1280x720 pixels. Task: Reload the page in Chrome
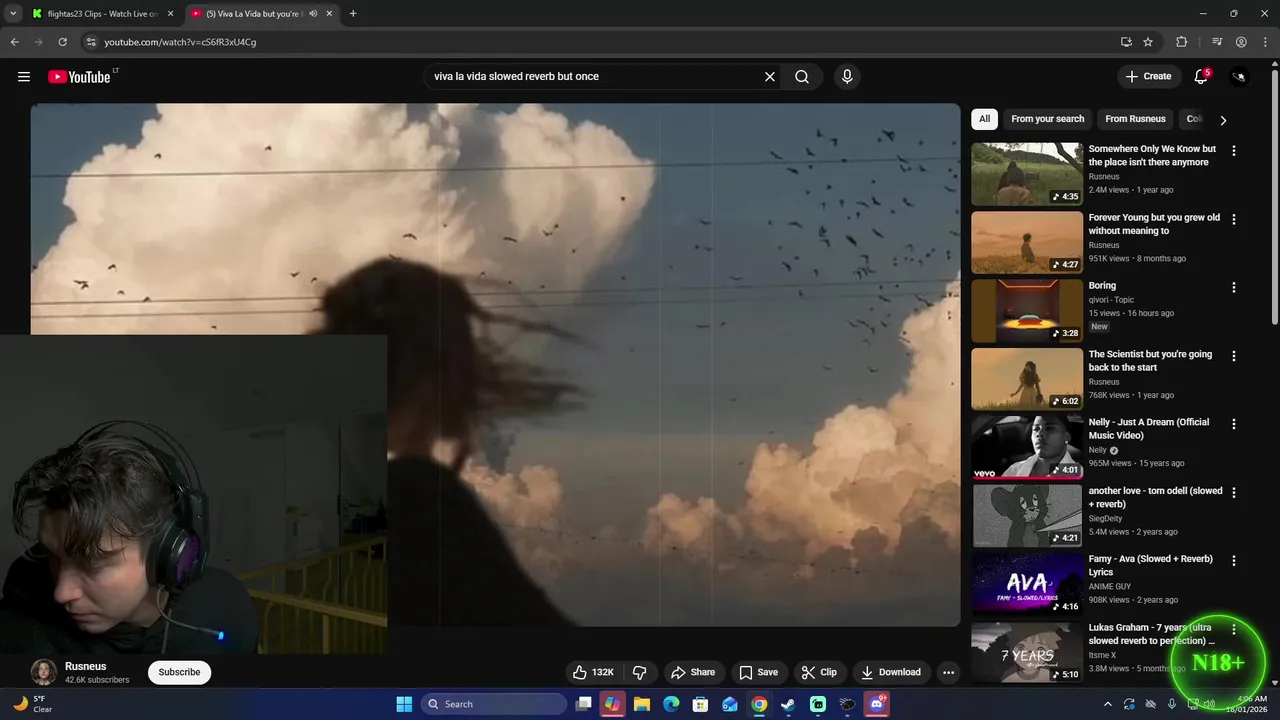pyautogui.click(x=62, y=42)
